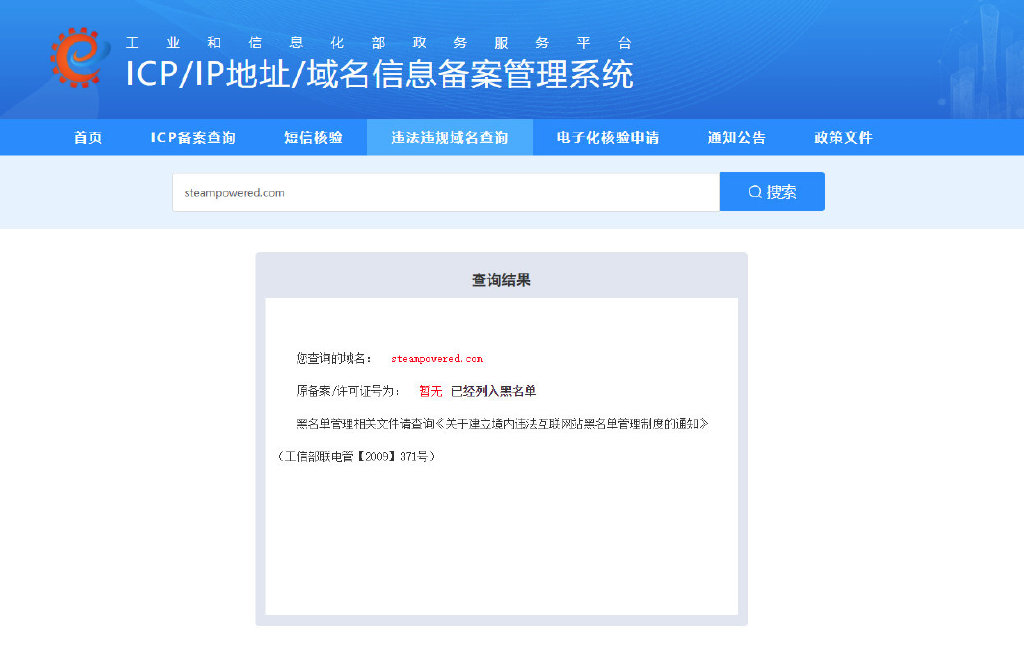
Task: Click the 原备案/许可证号为 label
Action: (348, 391)
